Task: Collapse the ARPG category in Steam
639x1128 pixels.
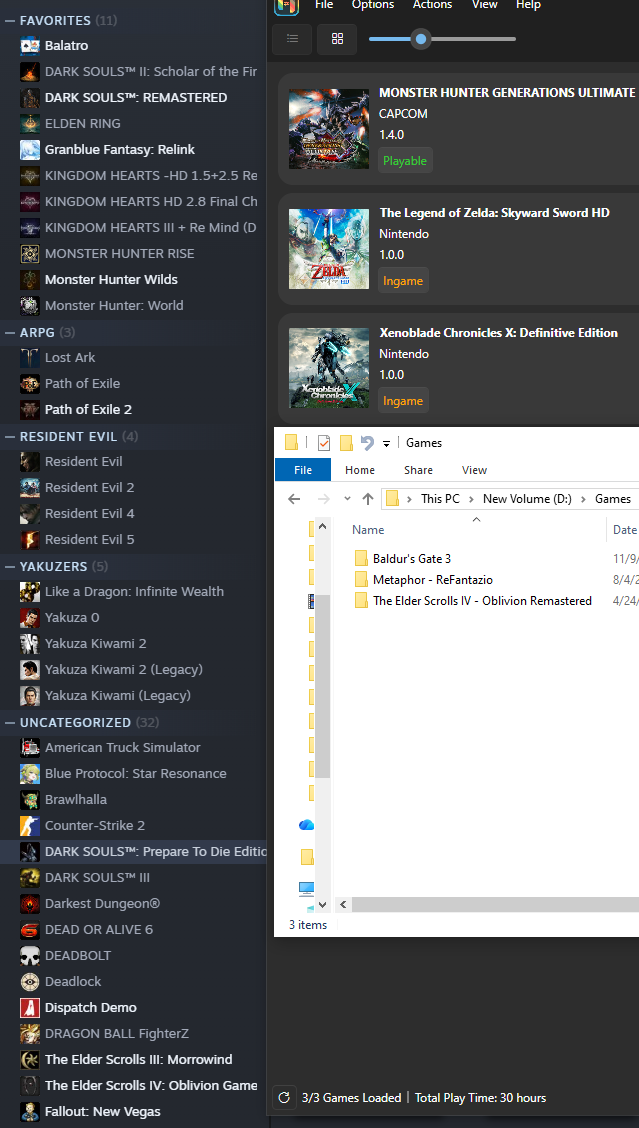Action: click(x=10, y=332)
